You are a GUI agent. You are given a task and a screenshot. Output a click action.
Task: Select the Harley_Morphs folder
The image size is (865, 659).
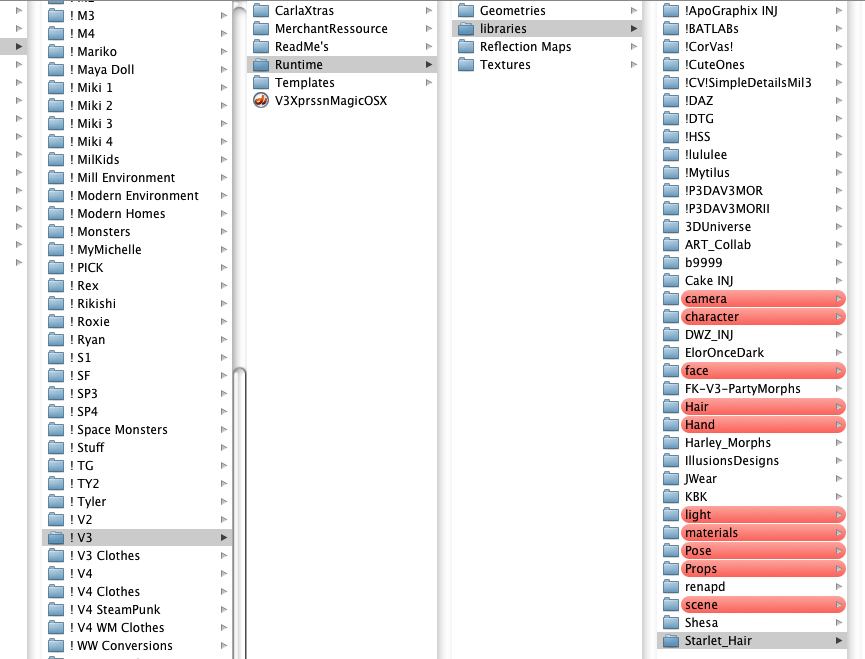click(x=752, y=443)
